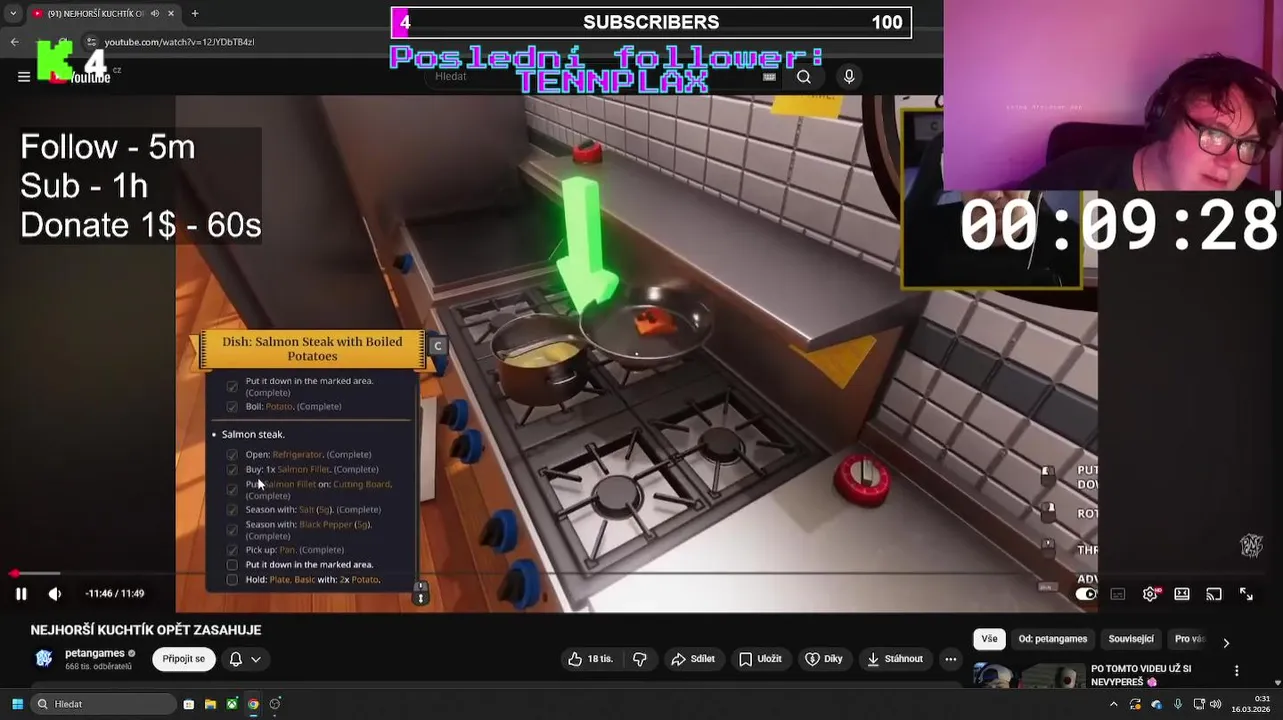This screenshot has height=720, width=1283.
Task: Go back in the browser
Action: coord(15,42)
